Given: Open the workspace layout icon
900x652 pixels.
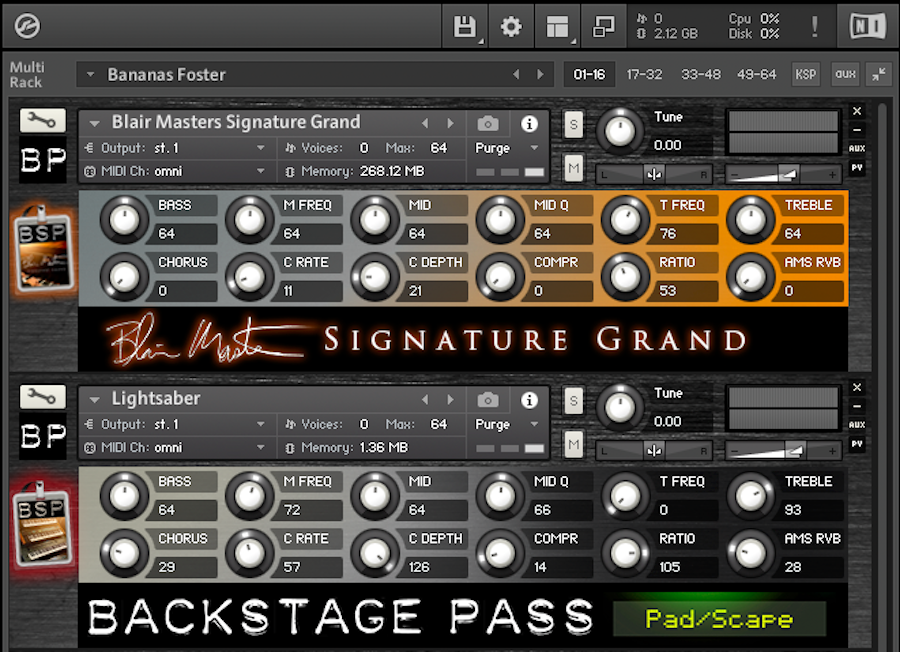Looking at the screenshot, I should point(557,26).
